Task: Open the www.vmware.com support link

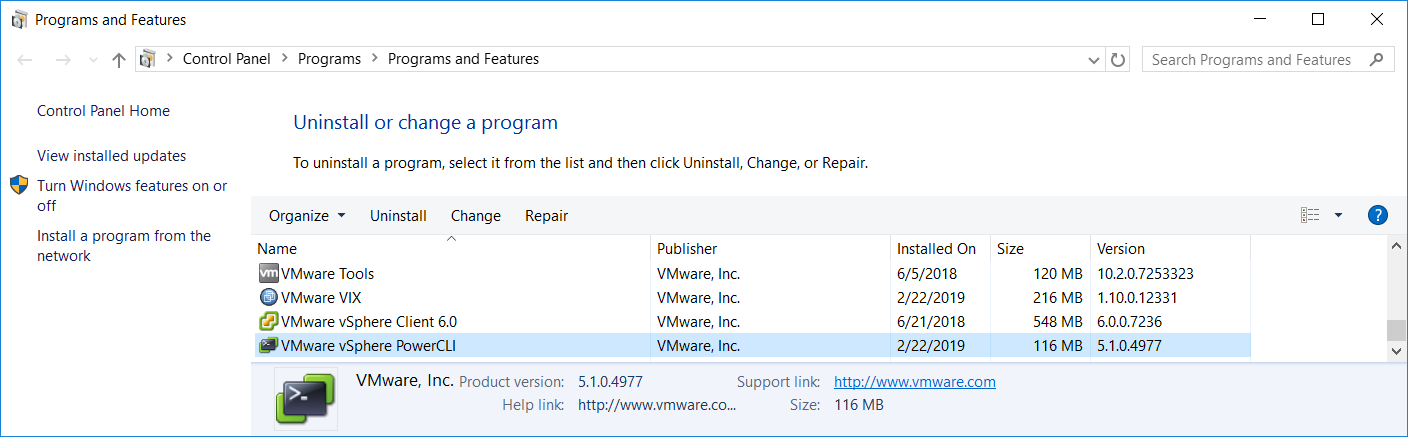Action: (915, 382)
